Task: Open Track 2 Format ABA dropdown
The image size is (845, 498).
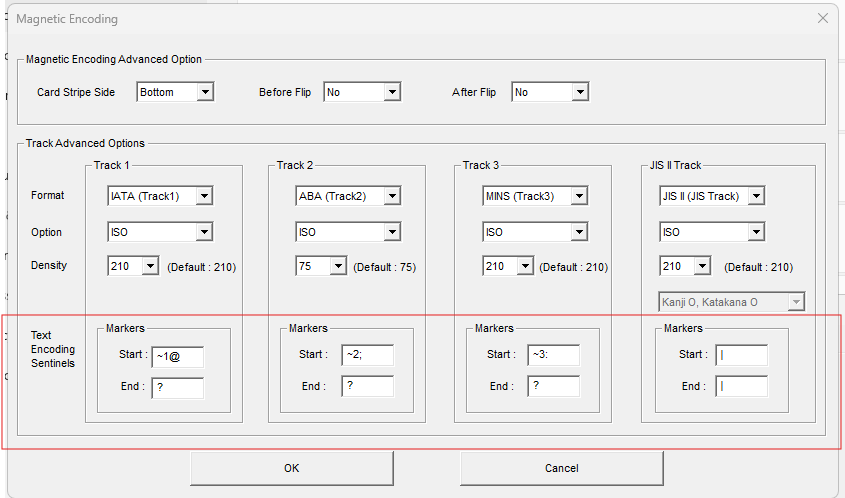Action: click(x=348, y=196)
